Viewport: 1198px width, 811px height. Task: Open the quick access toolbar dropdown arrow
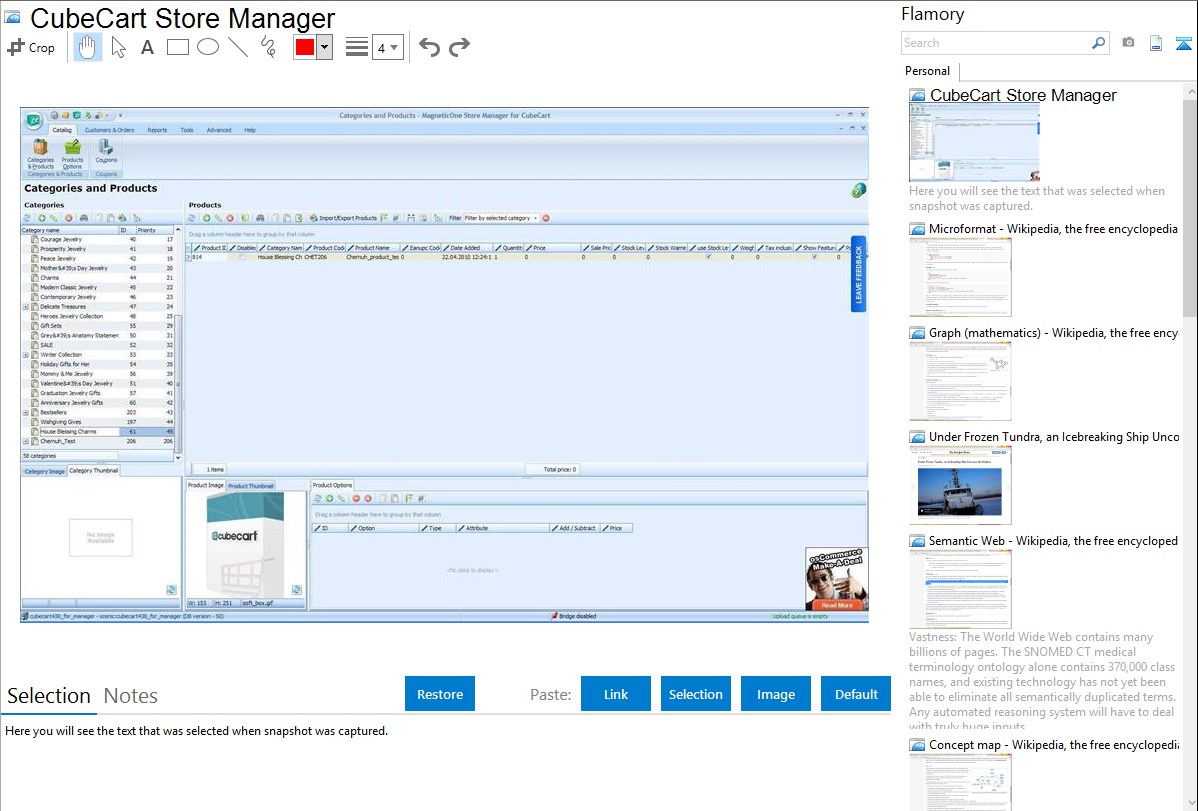point(120,115)
